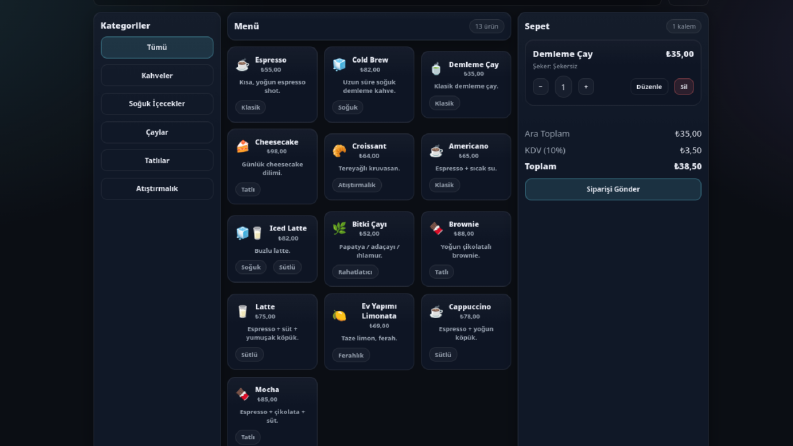This screenshot has width=793, height=446.
Task: Filter by Soğuk İçecekler category
Action: 157,104
